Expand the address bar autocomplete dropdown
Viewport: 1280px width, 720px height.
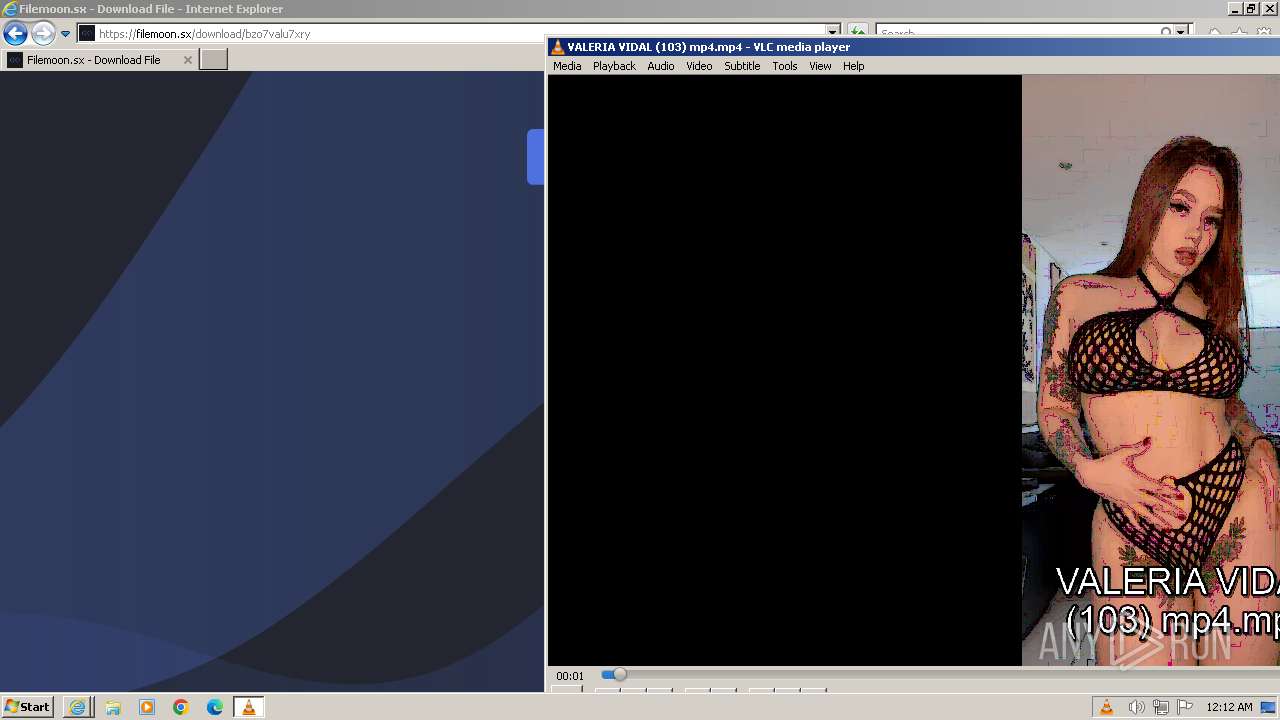tap(832, 33)
